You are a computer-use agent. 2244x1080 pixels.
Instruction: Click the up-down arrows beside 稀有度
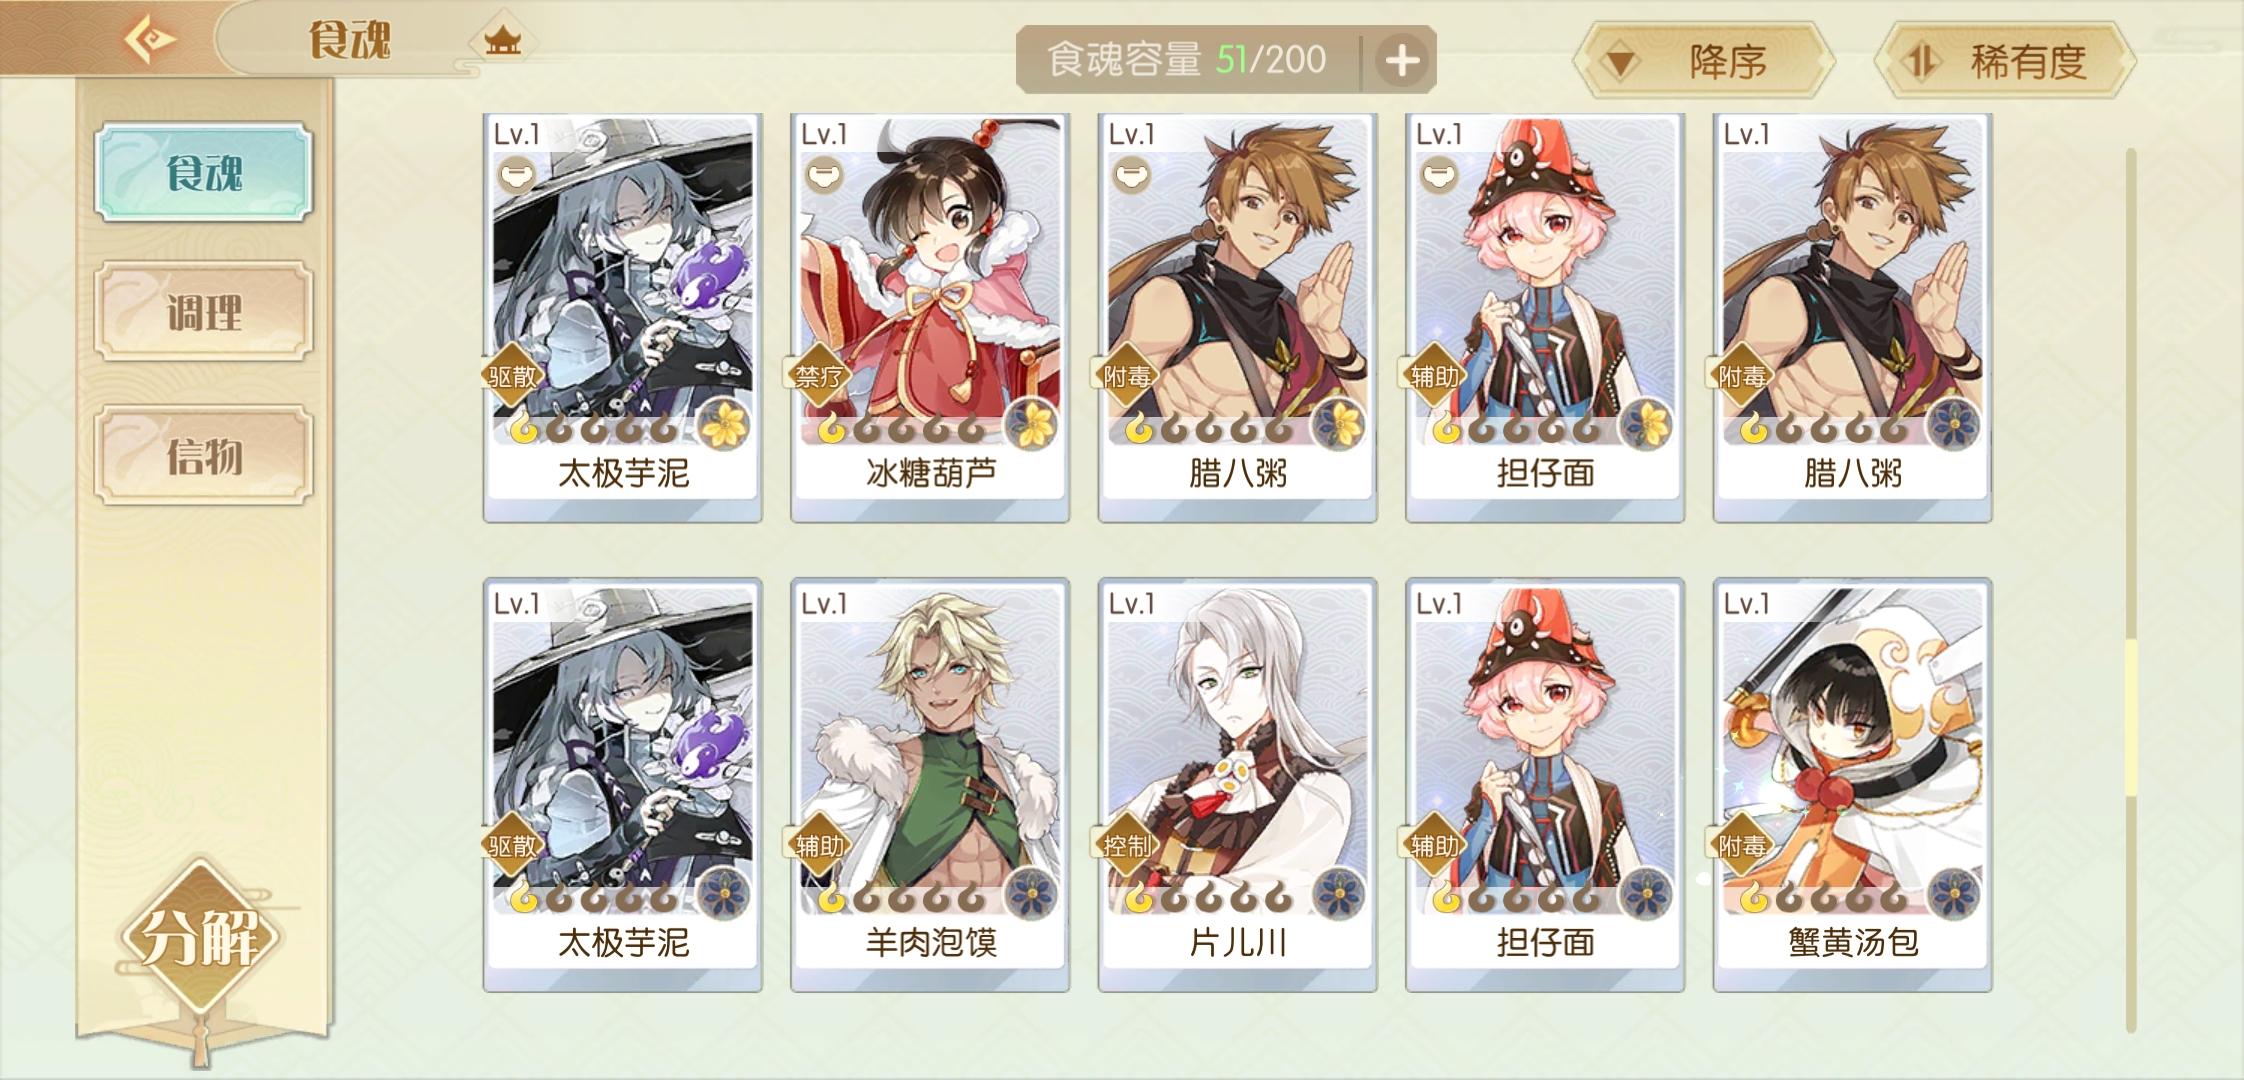[1918, 62]
